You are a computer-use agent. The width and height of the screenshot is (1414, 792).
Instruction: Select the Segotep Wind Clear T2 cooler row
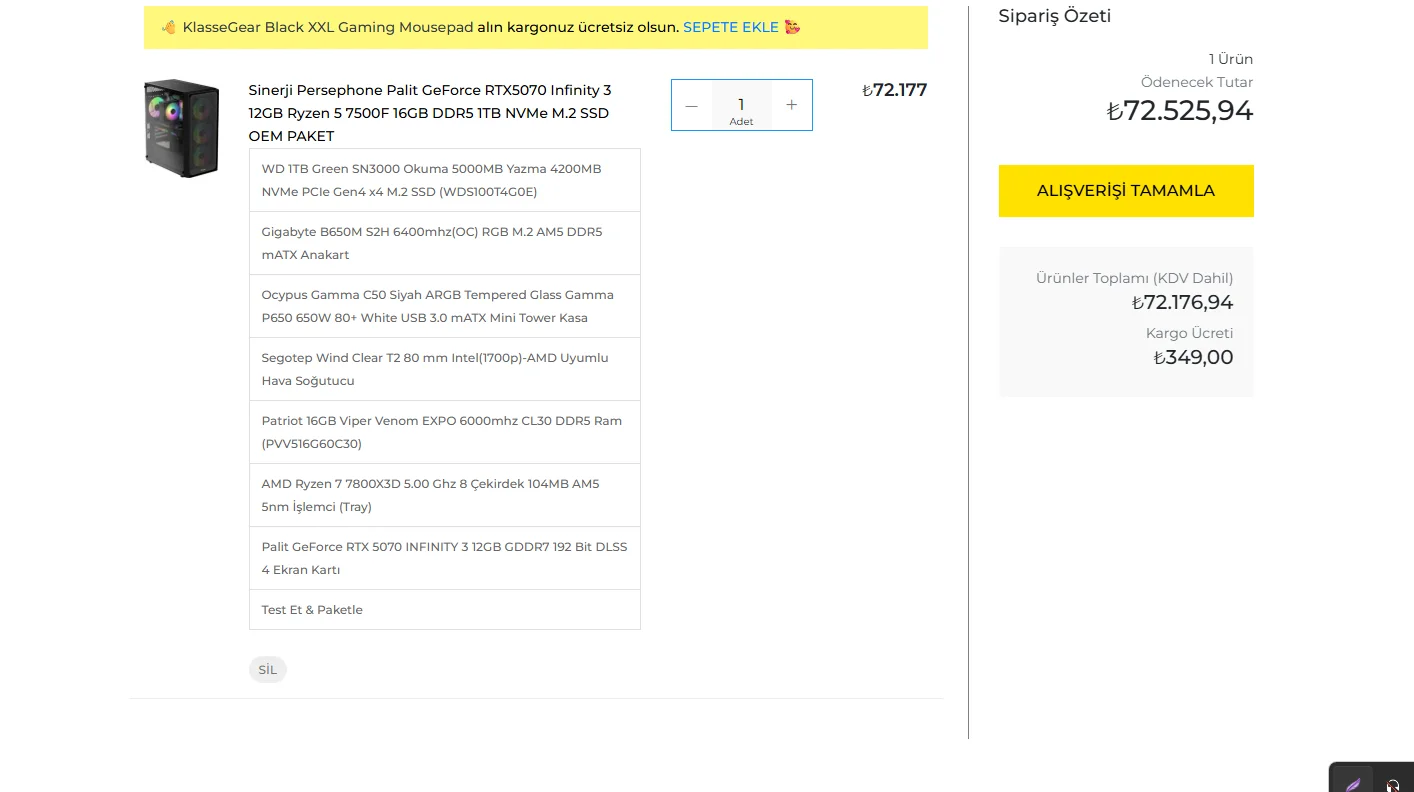[x=444, y=369]
